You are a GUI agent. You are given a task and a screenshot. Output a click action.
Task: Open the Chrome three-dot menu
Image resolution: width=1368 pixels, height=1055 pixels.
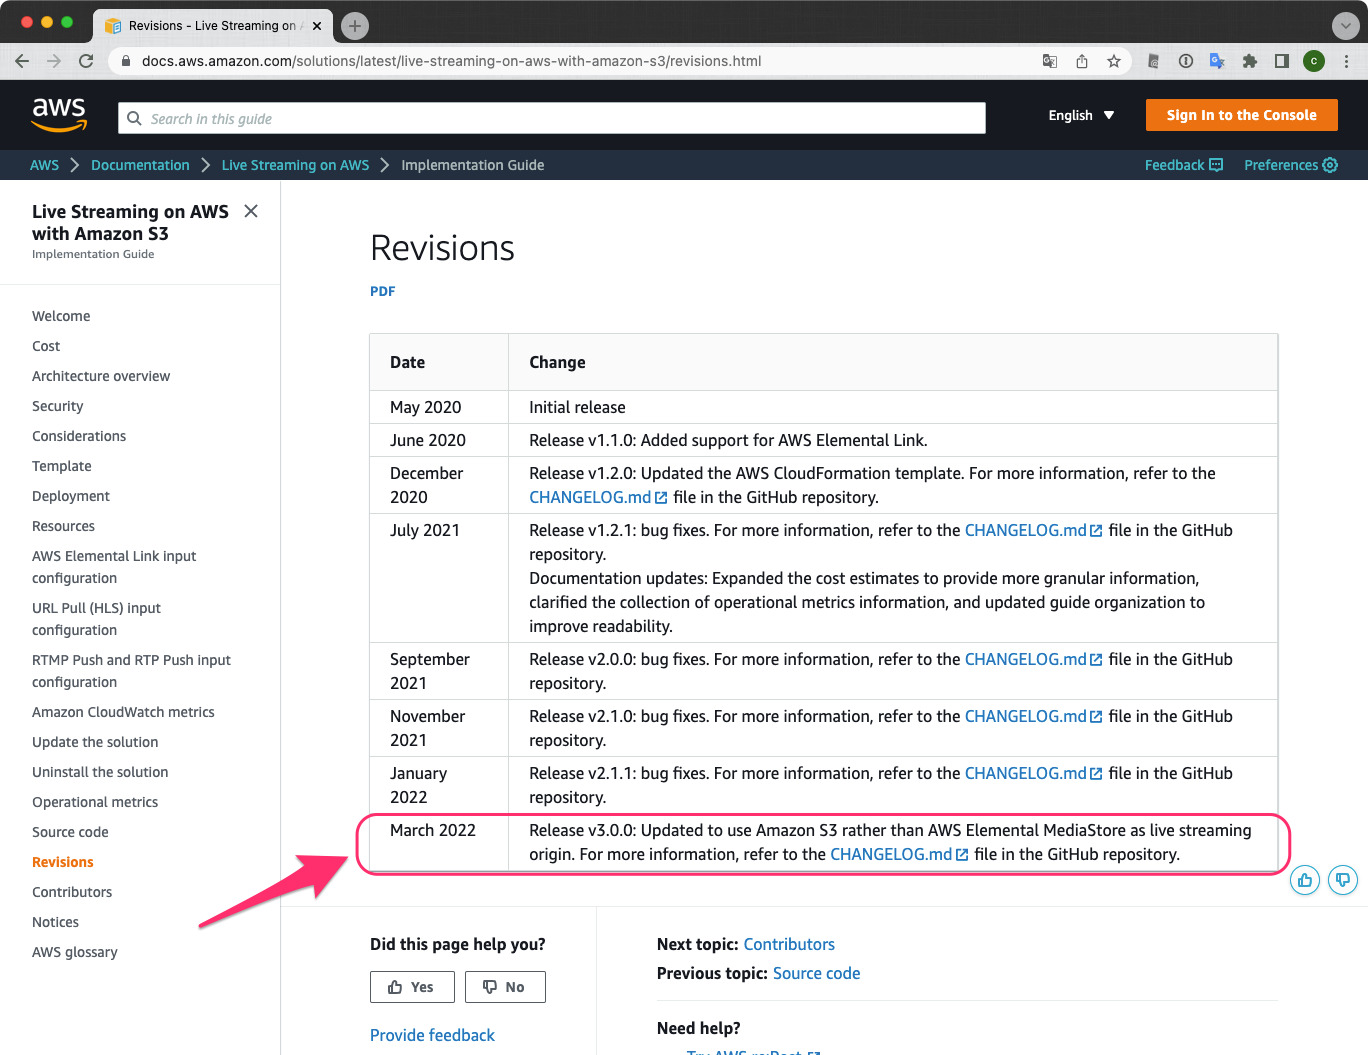[1346, 61]
